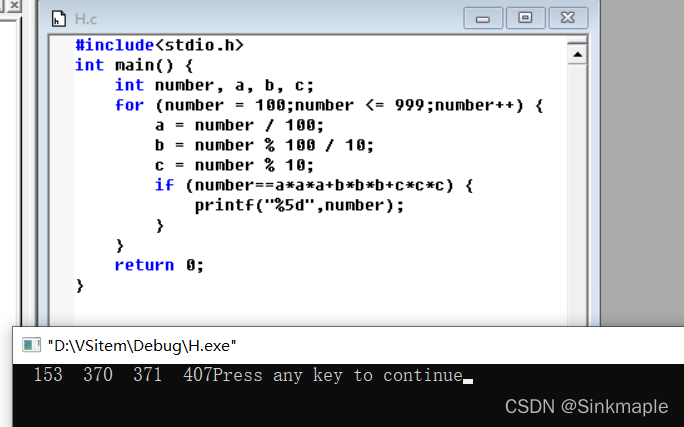
Task: Click the printf("%5d",number); statement
Action: (299, 205)
